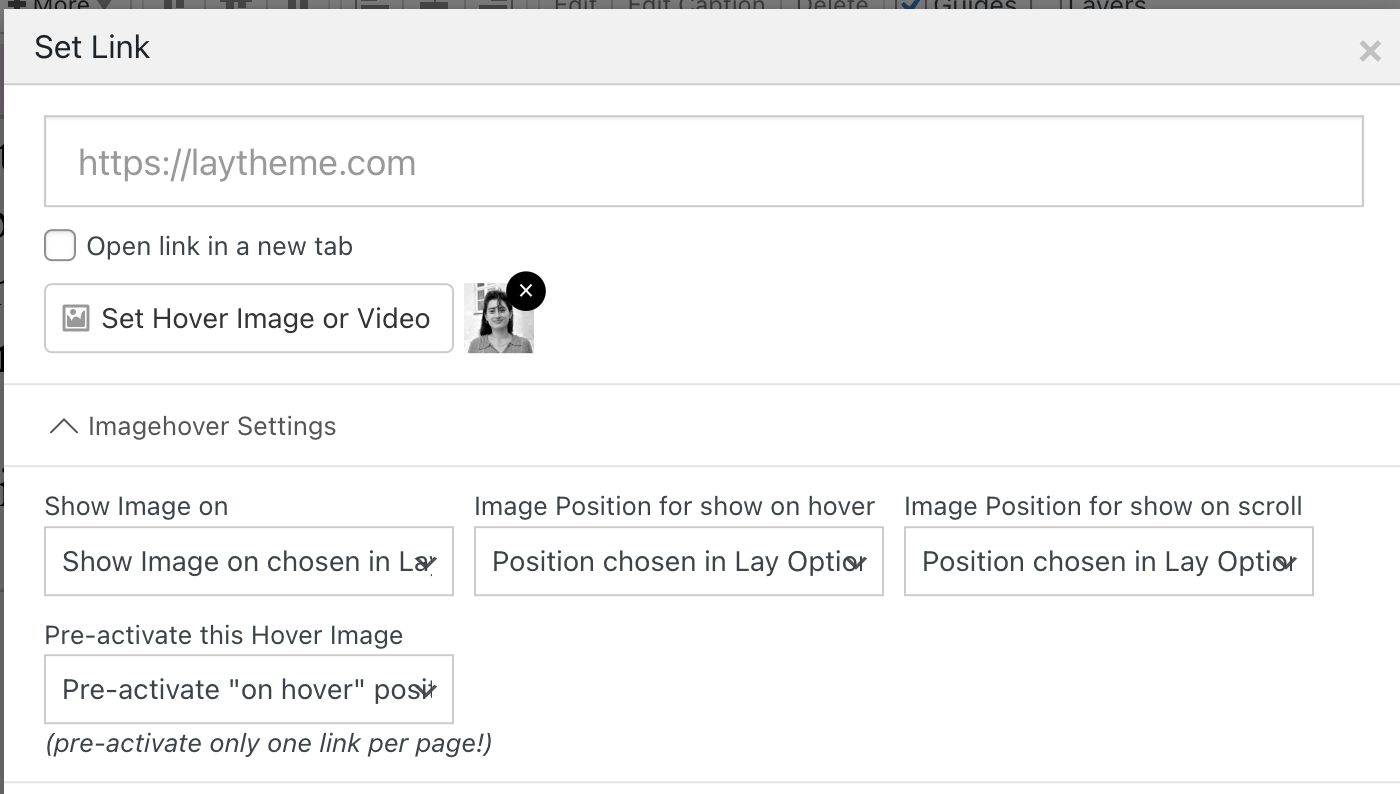Click Edit in the top toolbar
1400x794 pixels.
pos(575,5)
